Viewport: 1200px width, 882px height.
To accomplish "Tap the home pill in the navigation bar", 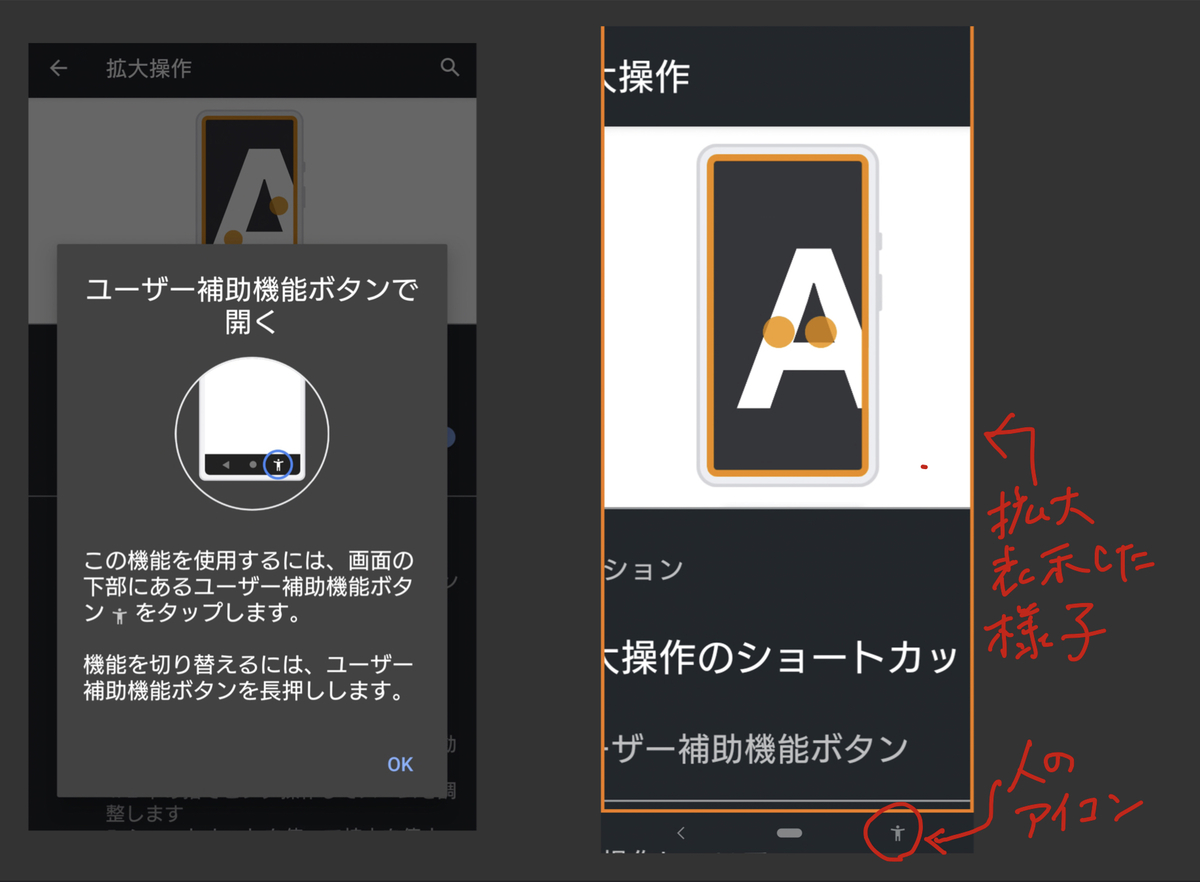I will (789, 832).
